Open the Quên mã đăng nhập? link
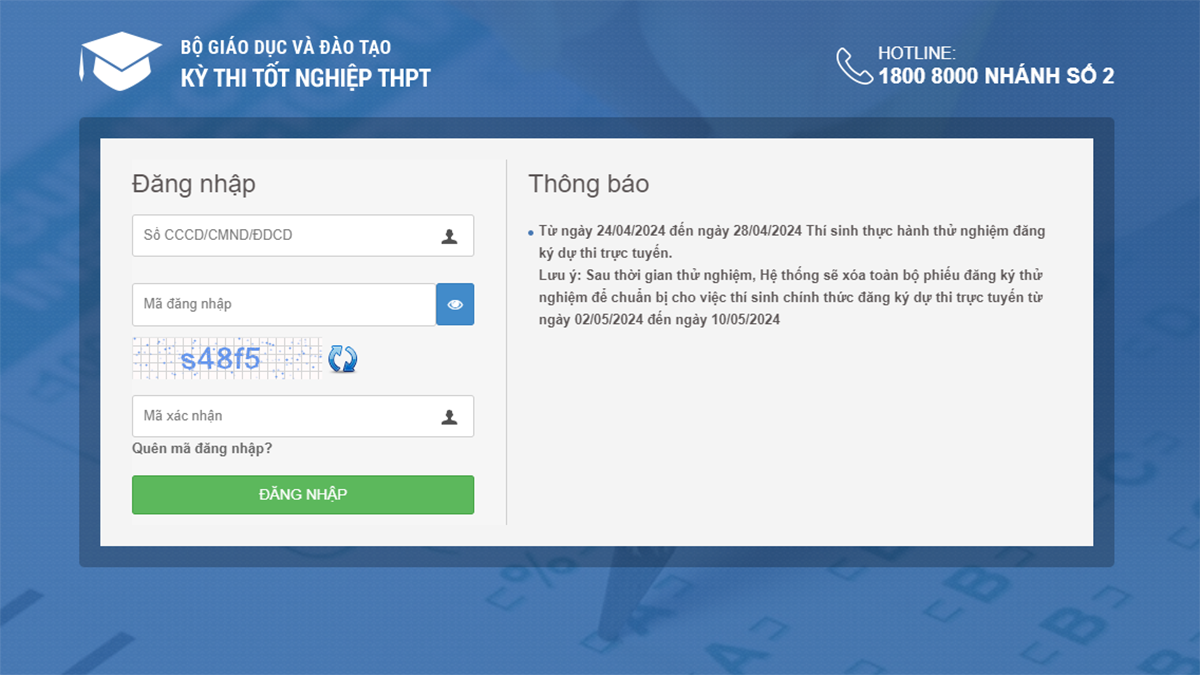 [x=202, y=449]
